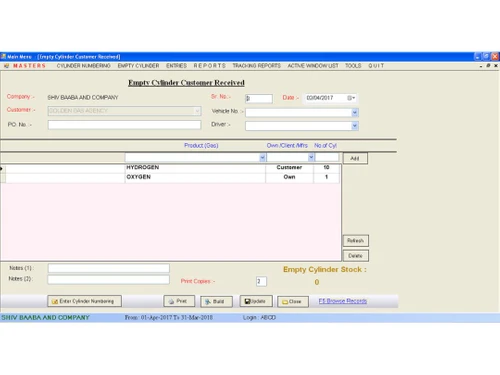Open the EMPTY CYLINDER menu

point(138,66)
